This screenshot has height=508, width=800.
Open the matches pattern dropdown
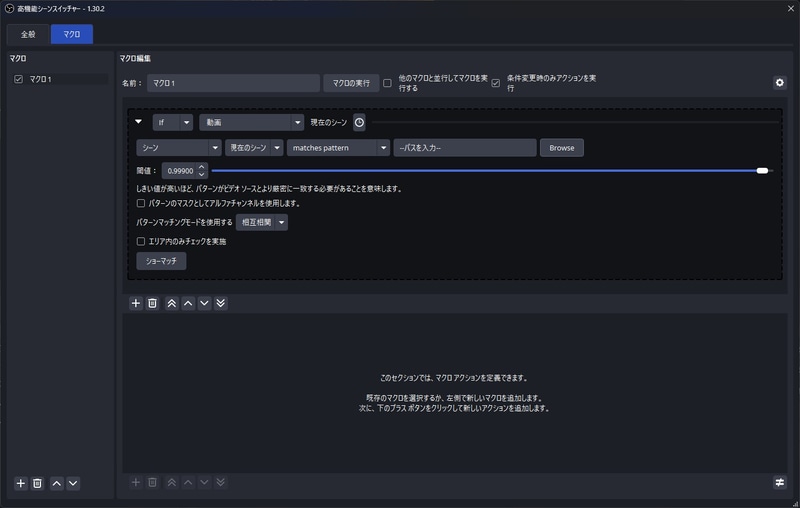338,148
